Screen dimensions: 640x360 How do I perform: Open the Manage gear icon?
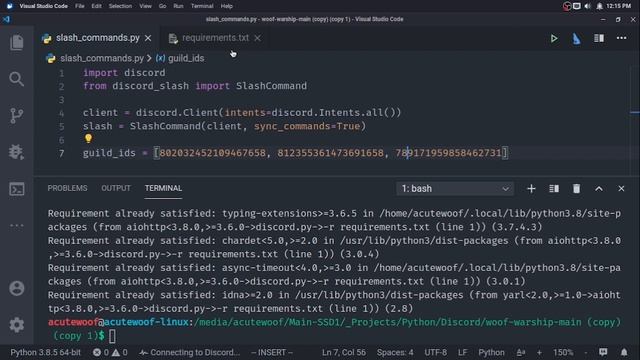tap(17, 325)
